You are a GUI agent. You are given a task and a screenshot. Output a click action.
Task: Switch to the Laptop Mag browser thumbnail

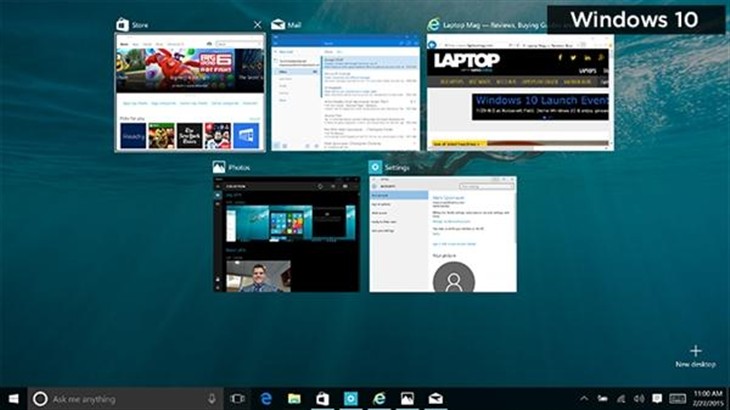click(x=520, y=92)
